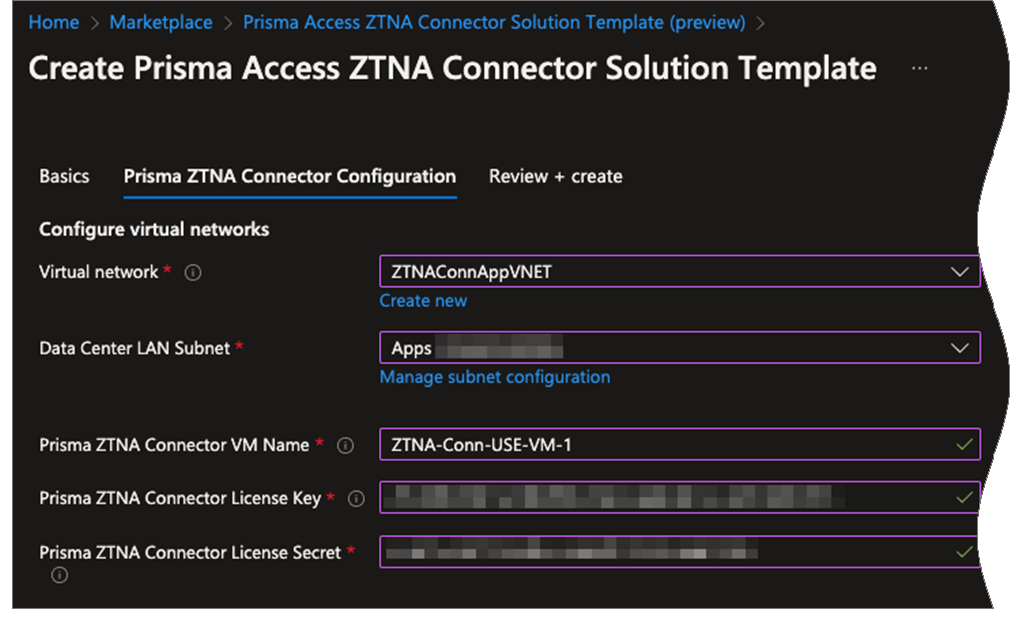Image resolution: width=1024 pixels, height=633 pixels.
Task: Click the info icon next to Virtual network
Action: [192, 272]
